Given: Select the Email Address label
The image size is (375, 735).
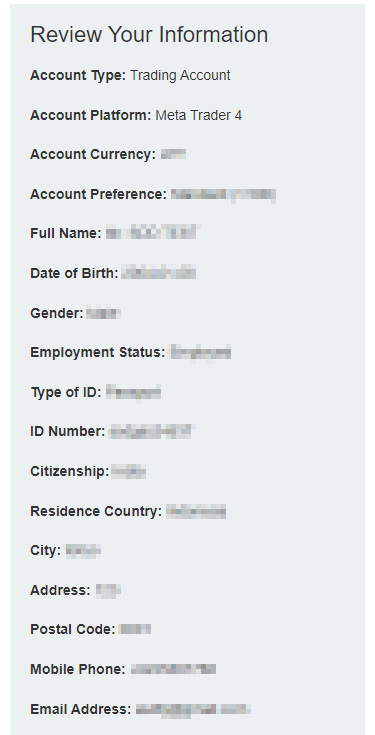Looking at the screenshot, I should point(81,710).
